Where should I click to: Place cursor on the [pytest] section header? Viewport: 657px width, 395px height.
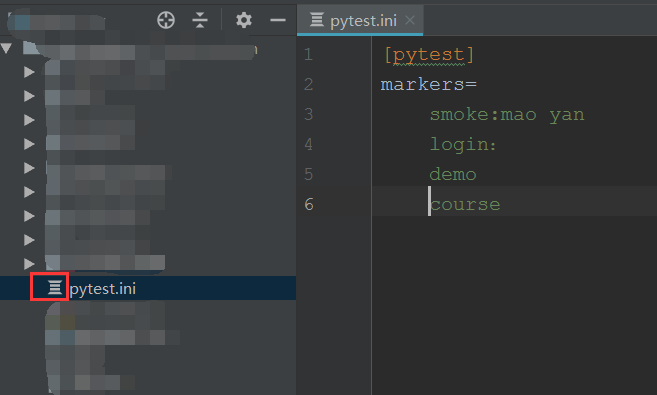coord(429,55)
